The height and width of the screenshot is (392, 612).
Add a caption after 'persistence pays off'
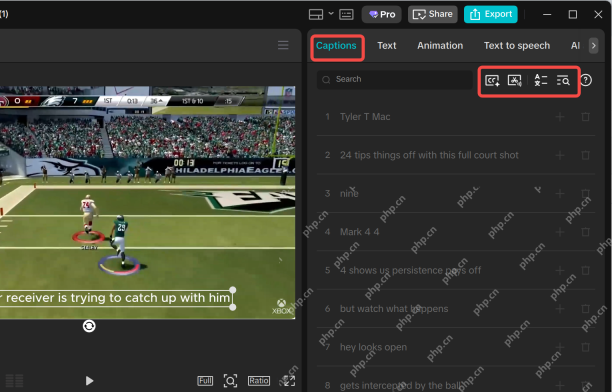pyautogui.click(x=560, y=270)
